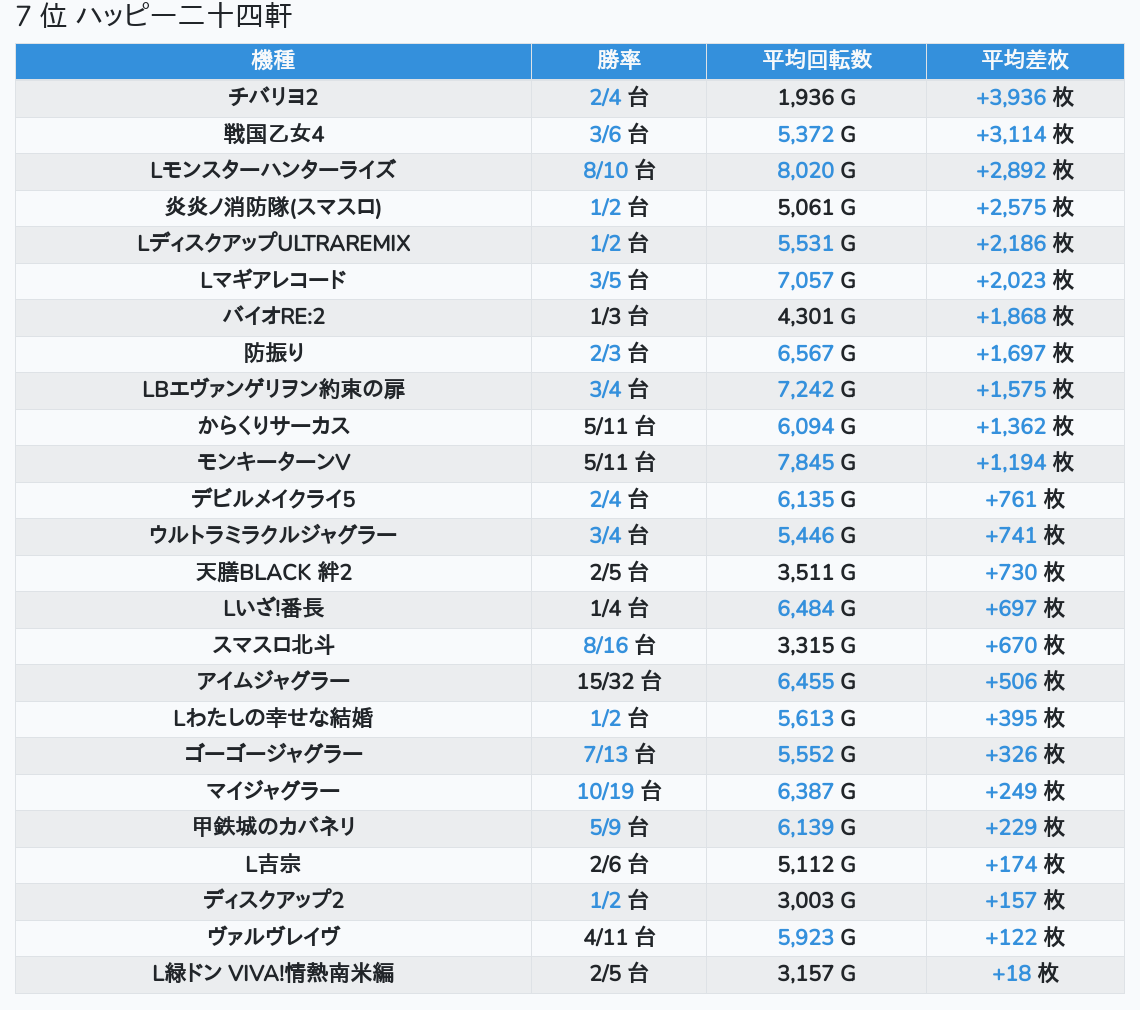
Task: Click the +2,186 枚 difference value
Action: pos(1025,244)
